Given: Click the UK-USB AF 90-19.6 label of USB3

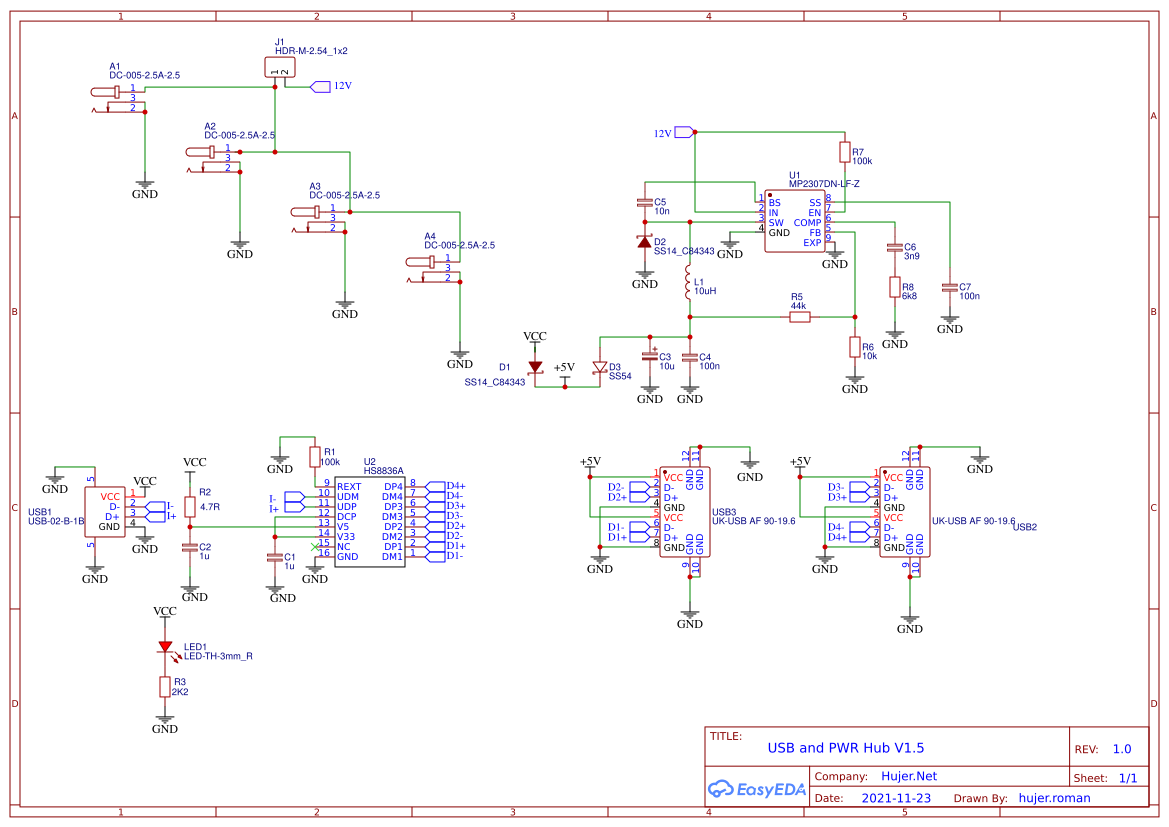Looking at the screenshot, I should pyautogui.click(x=754, y=521).
